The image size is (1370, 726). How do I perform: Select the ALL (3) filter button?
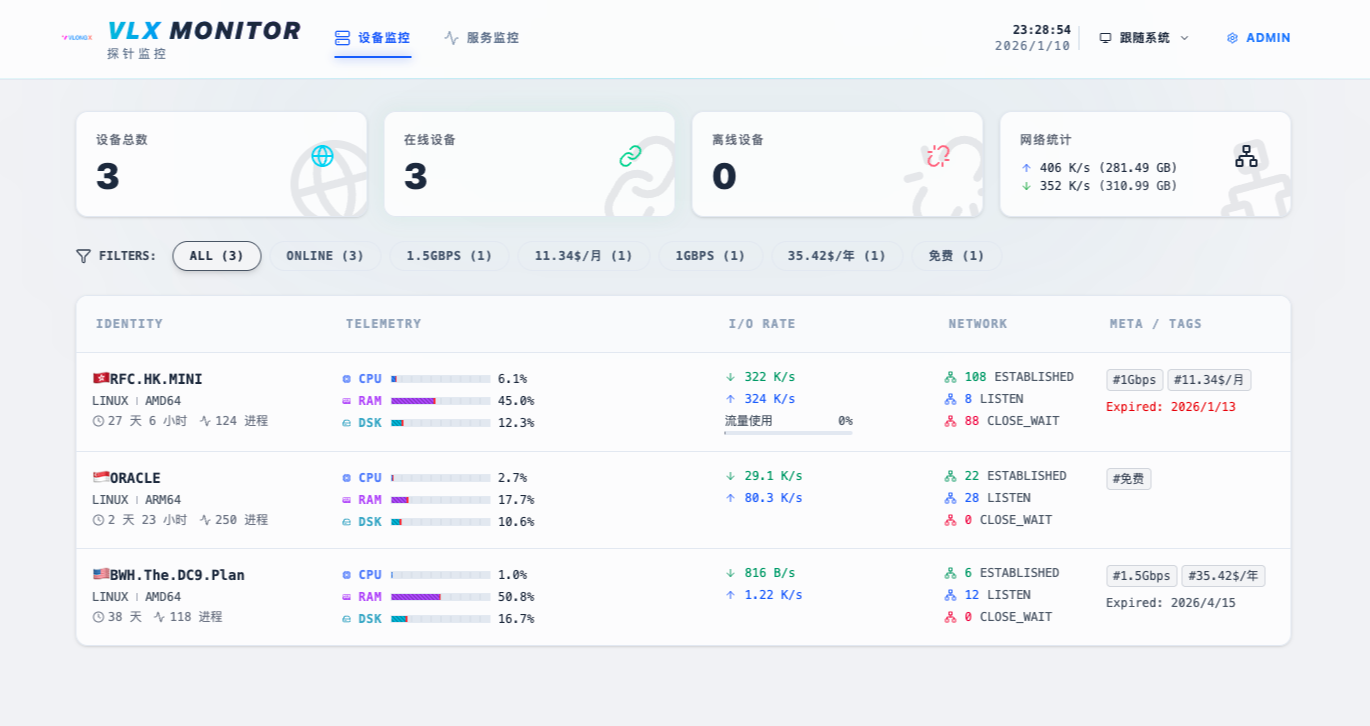coord(216,255)
